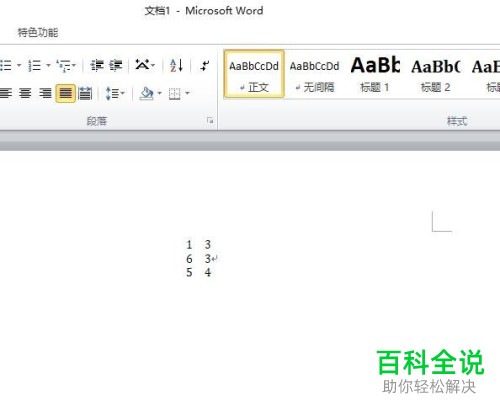
Task: Sort text with the A-Z sort button
Action: click(176, 65)
